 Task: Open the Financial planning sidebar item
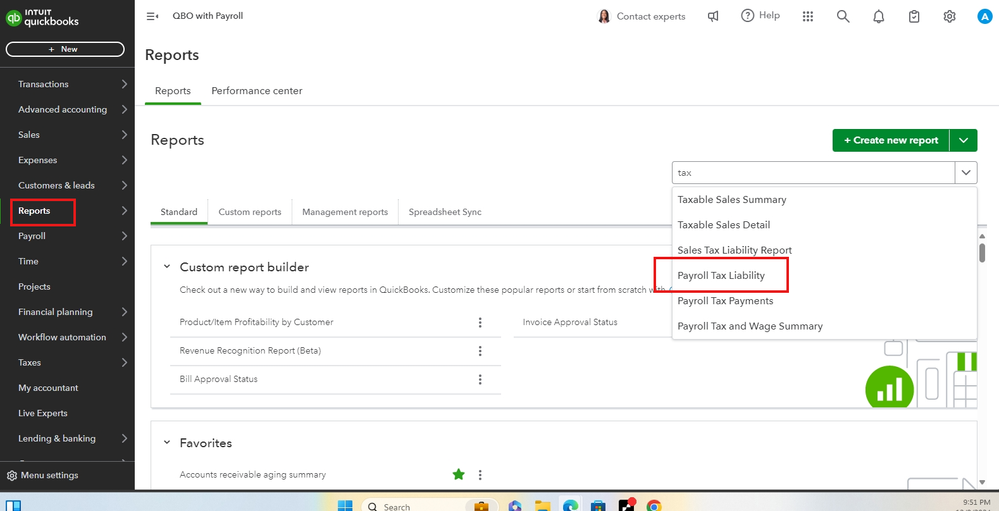tap(55, 312)
